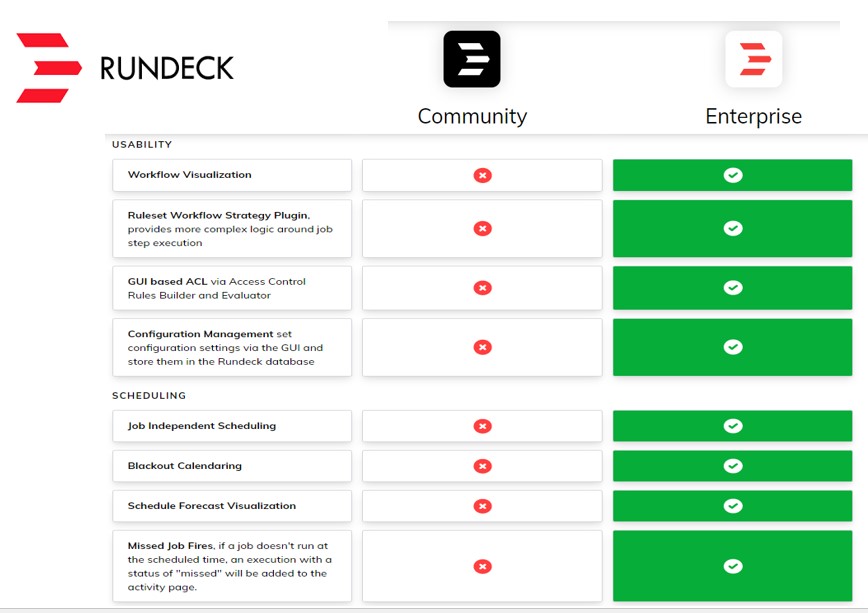
Task: Click the Missed Job Fires description box
Action: click(x=232, y=566)
